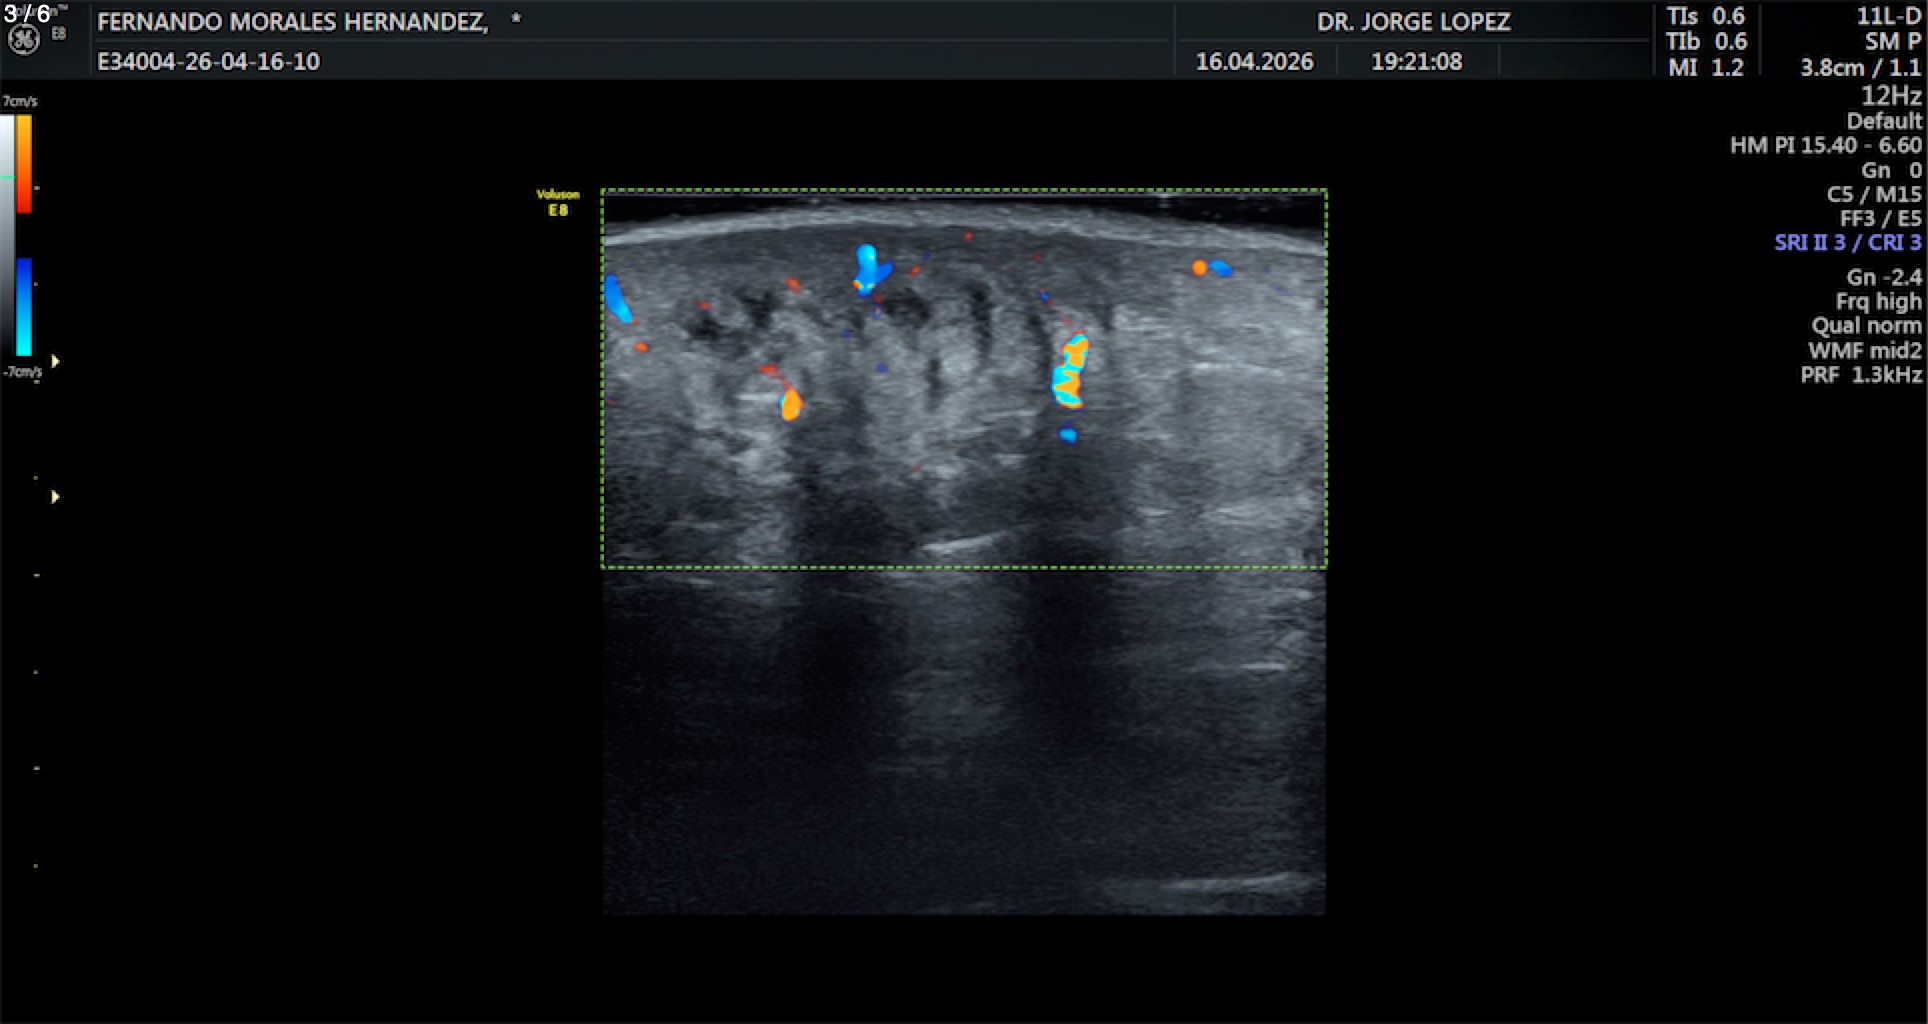Click the blue negative velocity color bar
Viewport: 1928px width, 1024px height.
(x=24, y=306)
